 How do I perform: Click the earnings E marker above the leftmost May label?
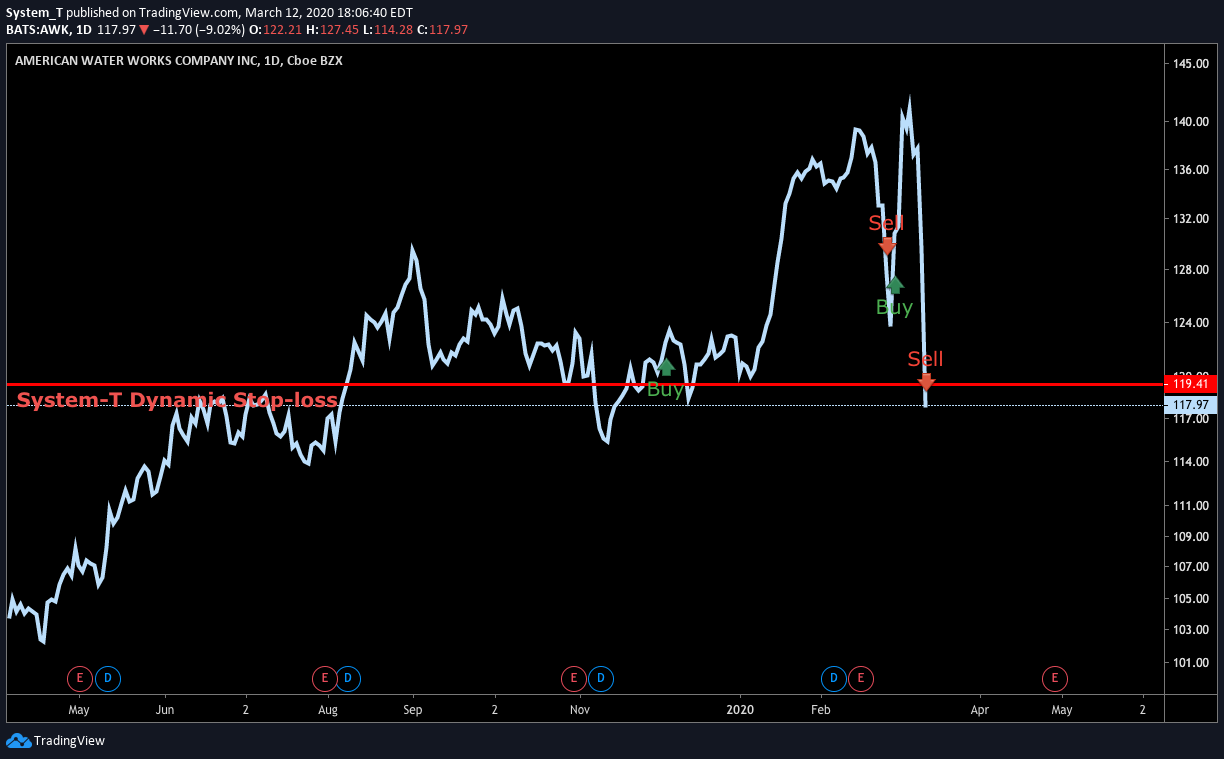[79, 679]
